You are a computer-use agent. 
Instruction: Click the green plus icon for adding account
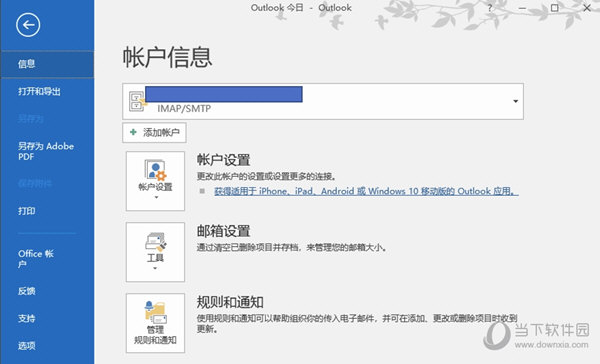(133, 132)
